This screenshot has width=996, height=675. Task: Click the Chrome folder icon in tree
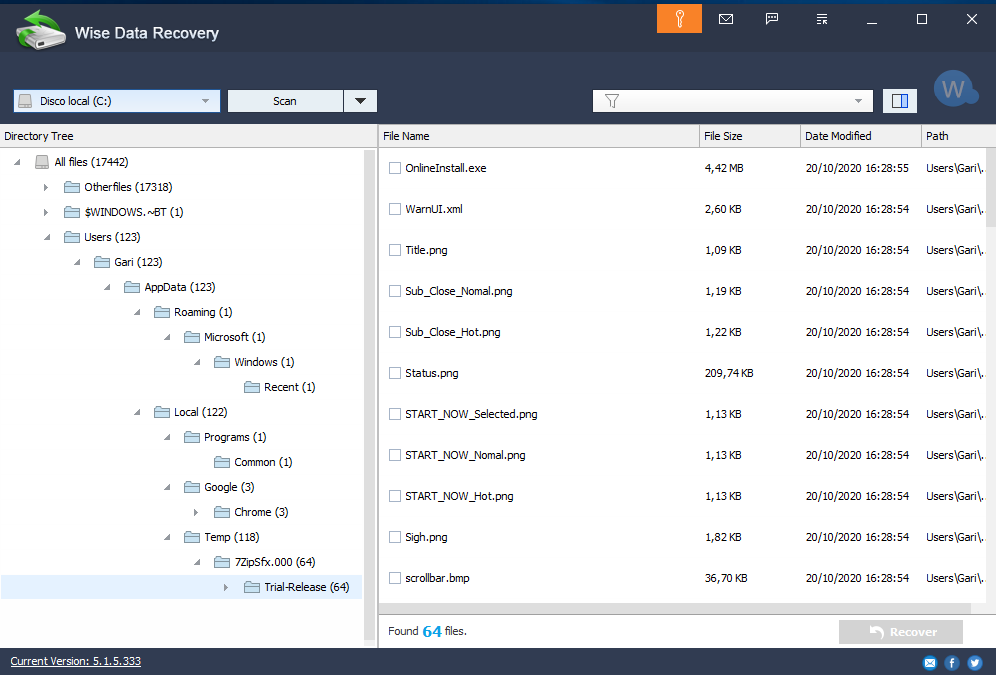pos(222,512)
